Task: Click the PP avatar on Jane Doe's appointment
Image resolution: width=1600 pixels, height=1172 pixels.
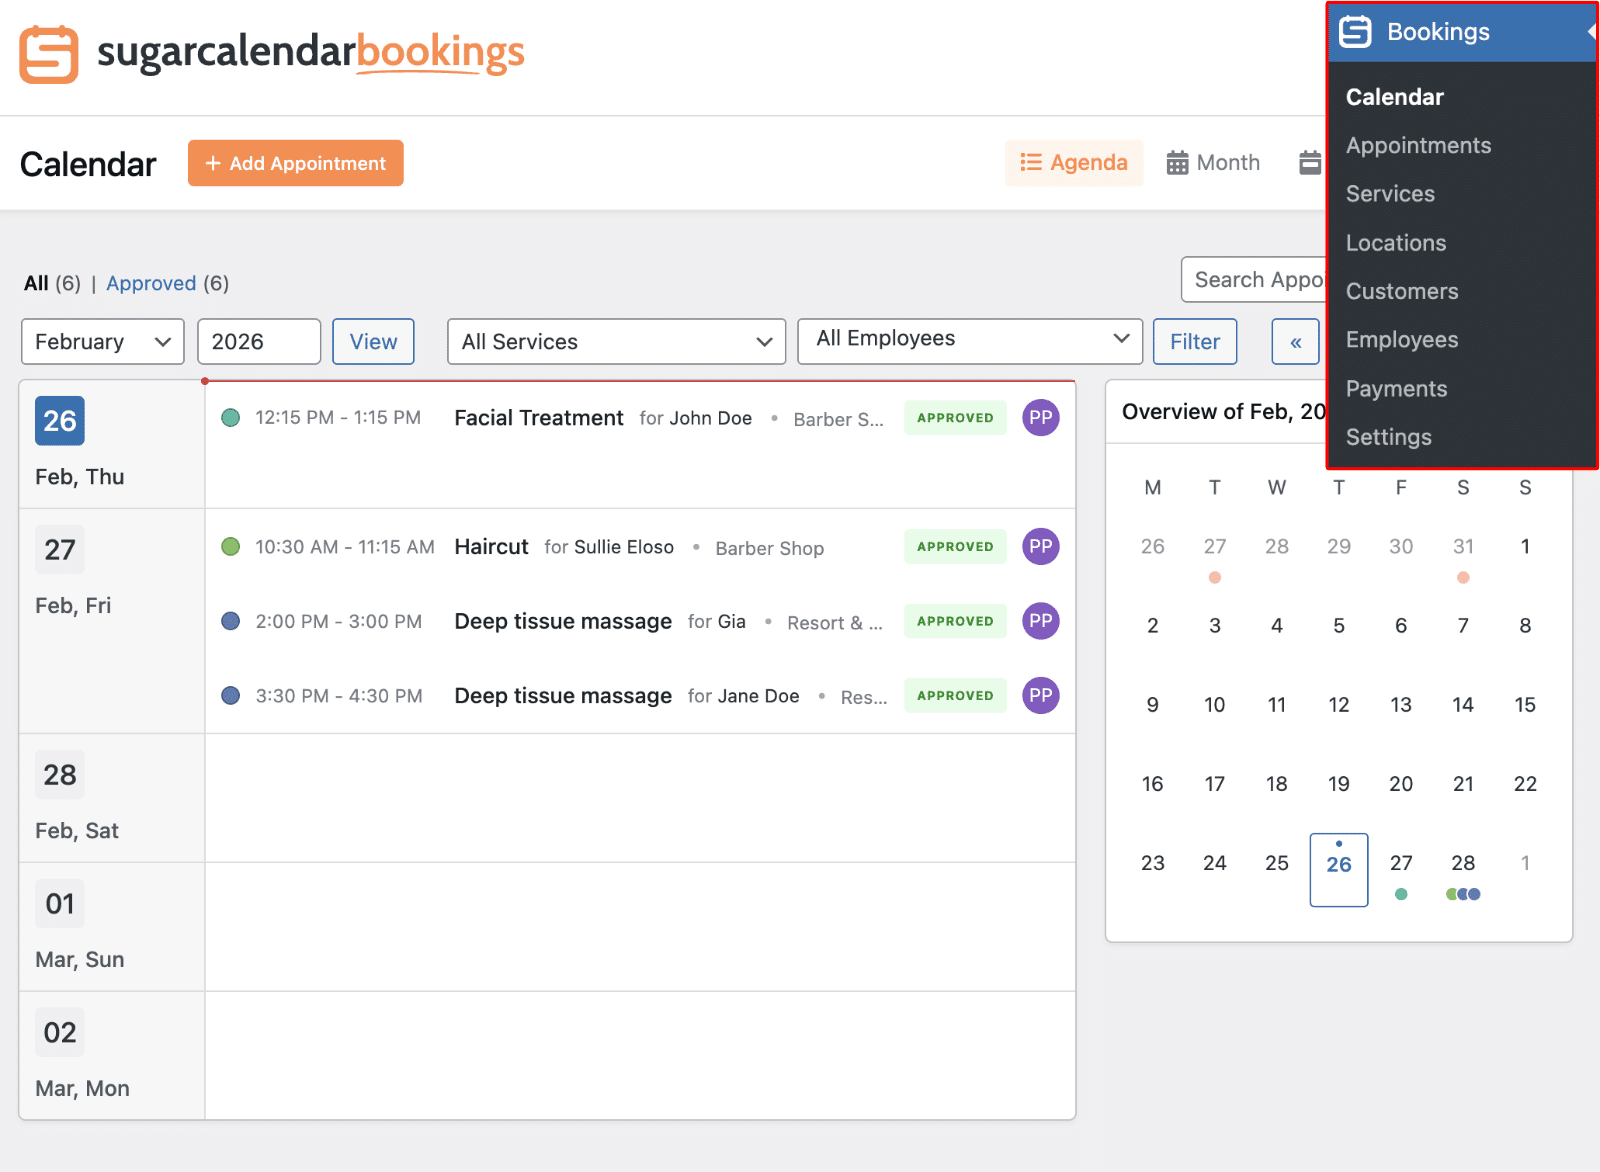Action: (x=1040, y=695)
